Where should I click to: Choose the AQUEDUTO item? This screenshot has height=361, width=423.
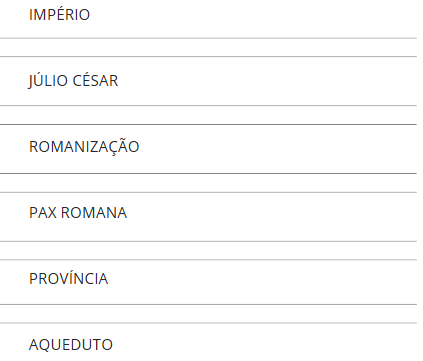tap(208, 342)
